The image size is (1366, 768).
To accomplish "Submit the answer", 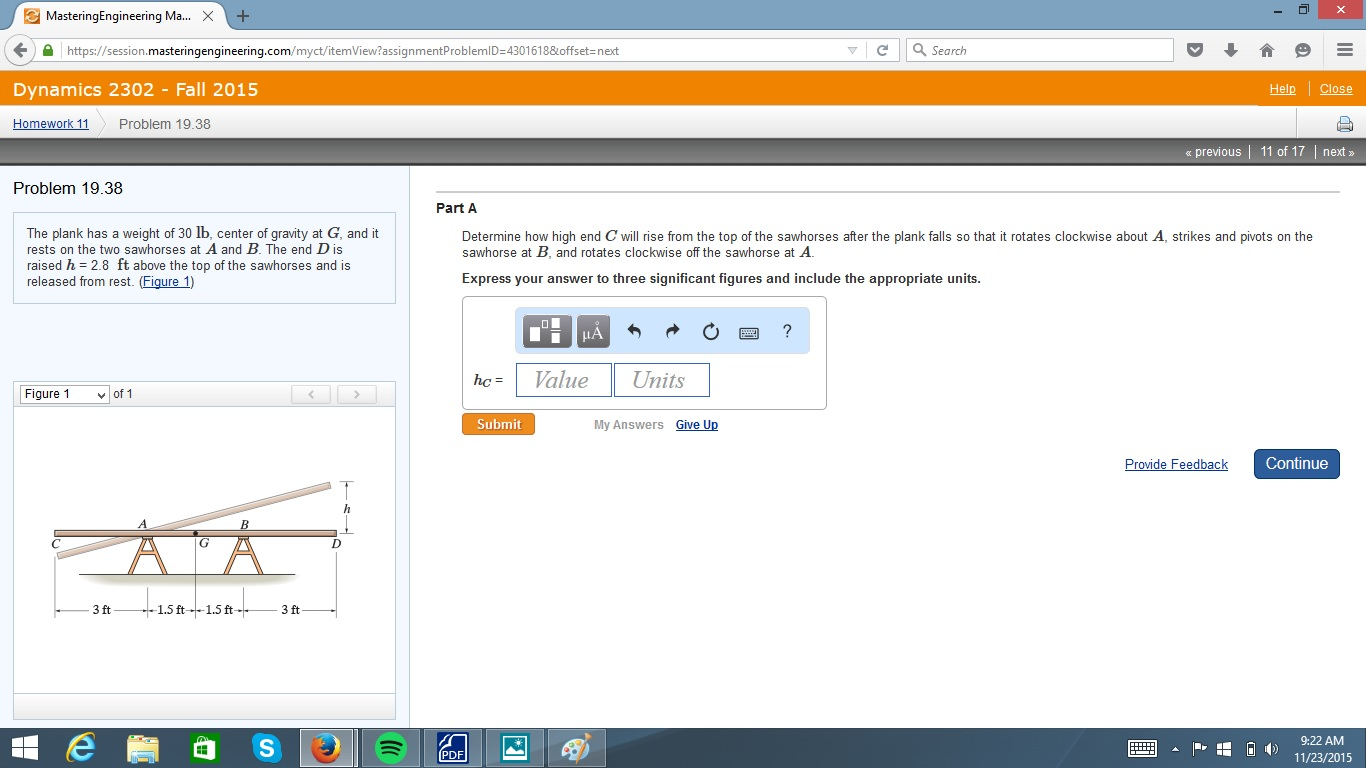I will tap(498, 424).
